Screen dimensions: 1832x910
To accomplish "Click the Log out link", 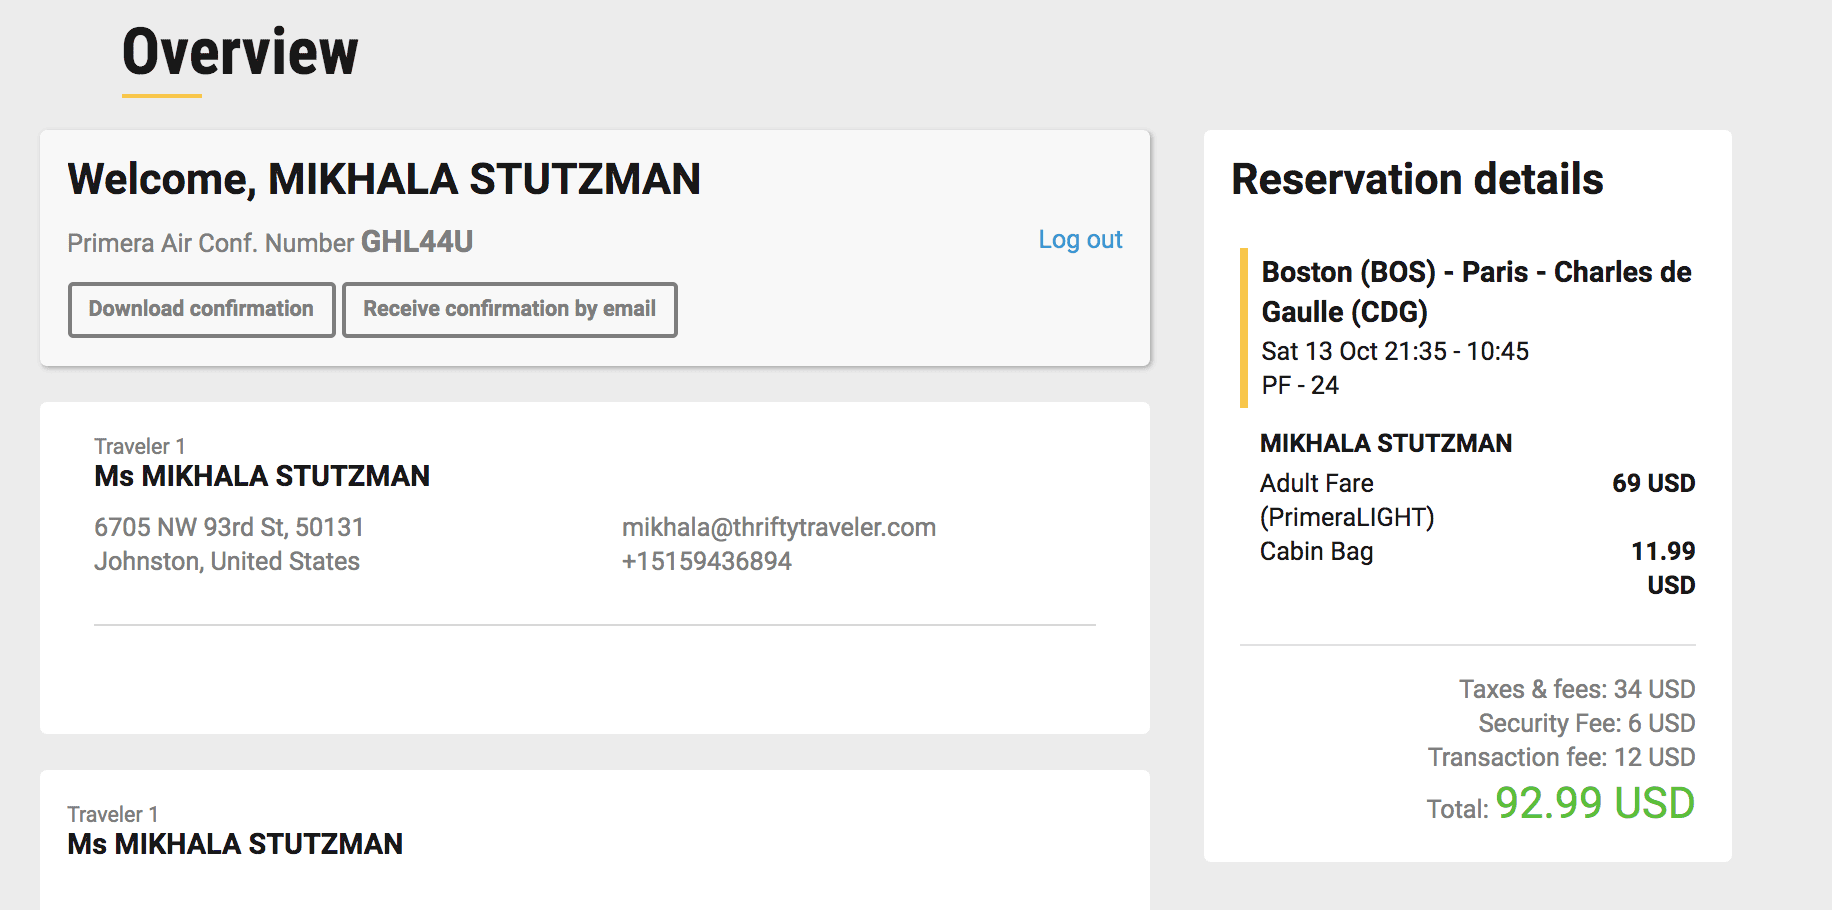I will (1080, 240).
